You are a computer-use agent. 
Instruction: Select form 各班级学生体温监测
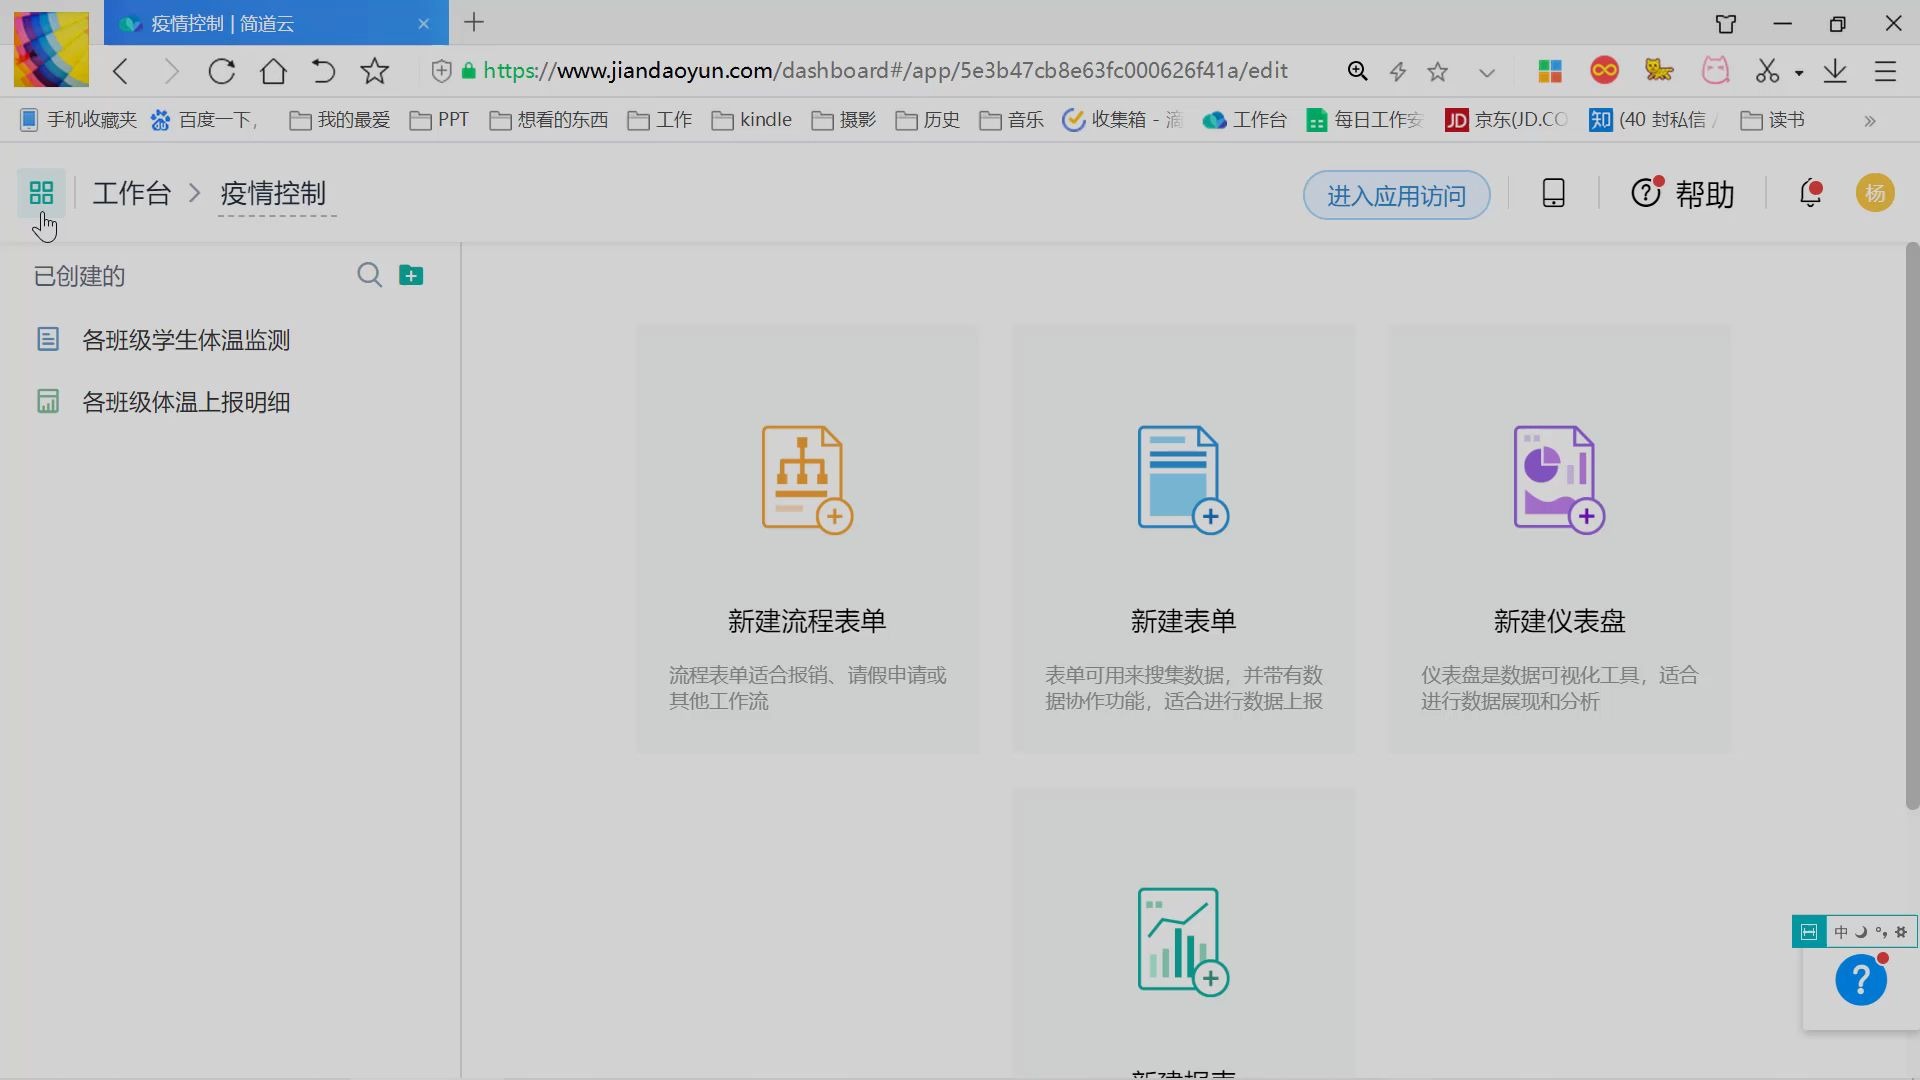(186, 340)
